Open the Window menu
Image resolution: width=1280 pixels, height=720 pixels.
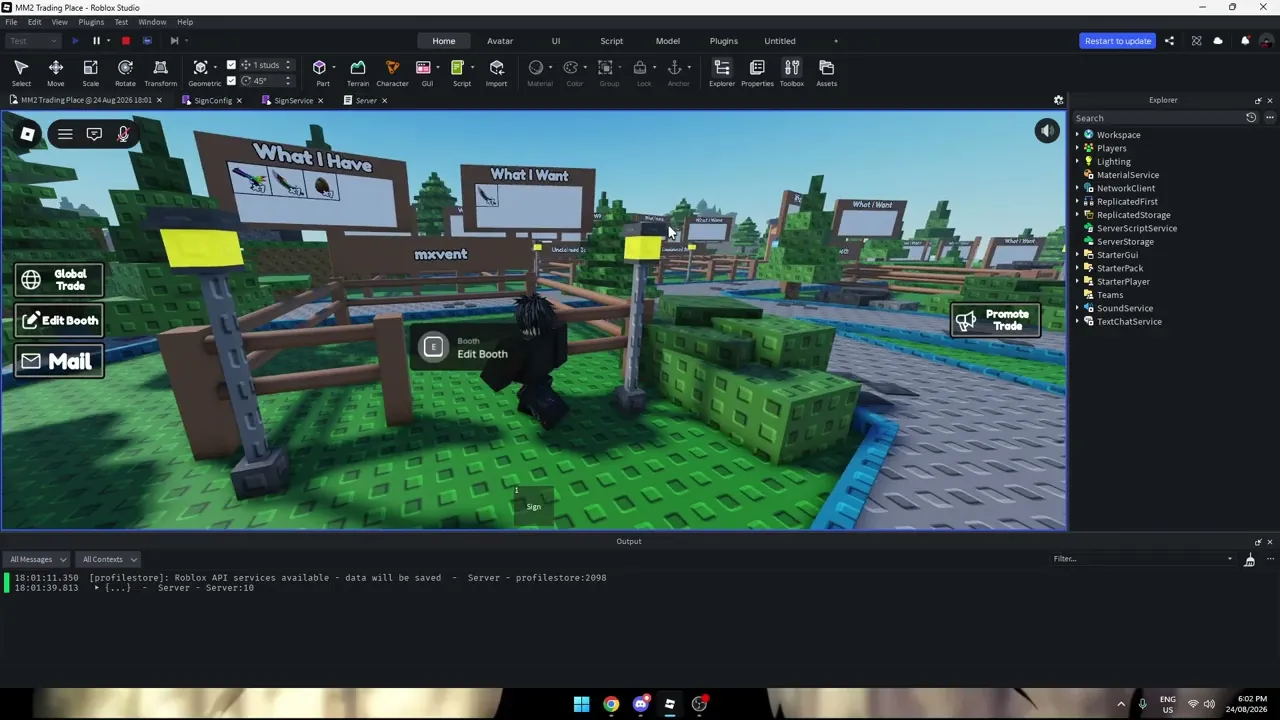(152, 22)
